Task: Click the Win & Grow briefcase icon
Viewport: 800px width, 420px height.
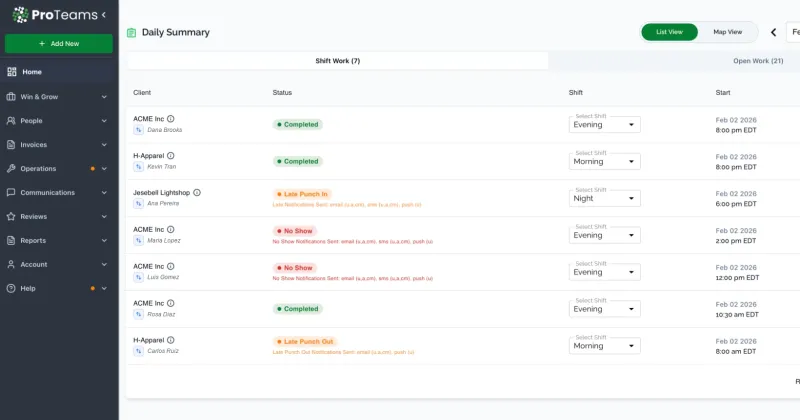Action: (11, 96)
